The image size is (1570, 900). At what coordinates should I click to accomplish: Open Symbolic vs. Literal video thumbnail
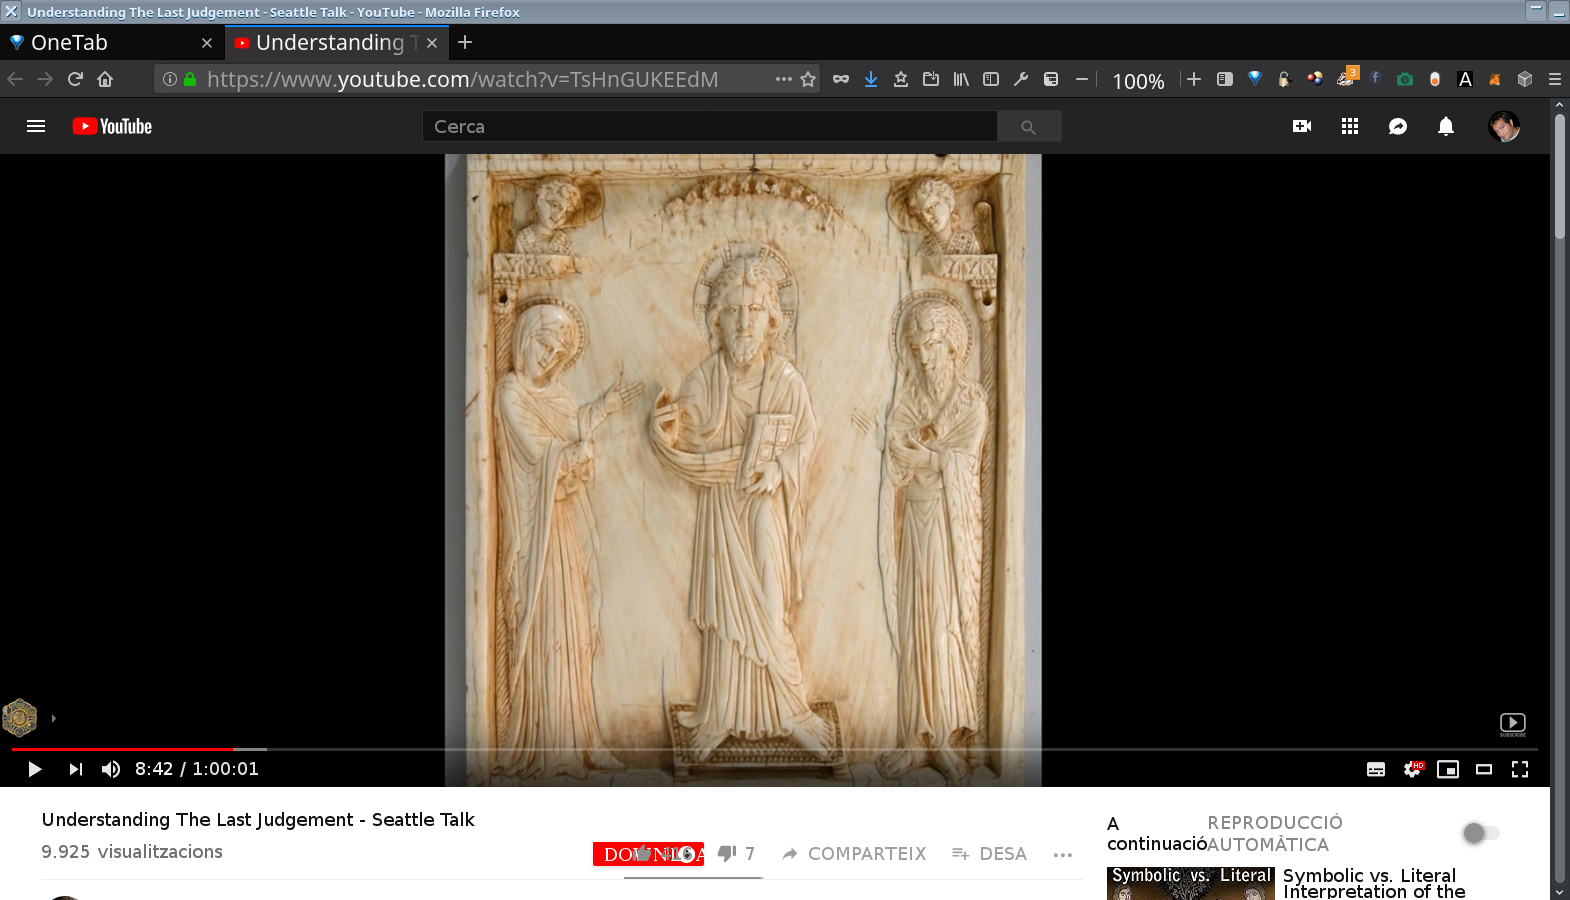pos(1190,883)
